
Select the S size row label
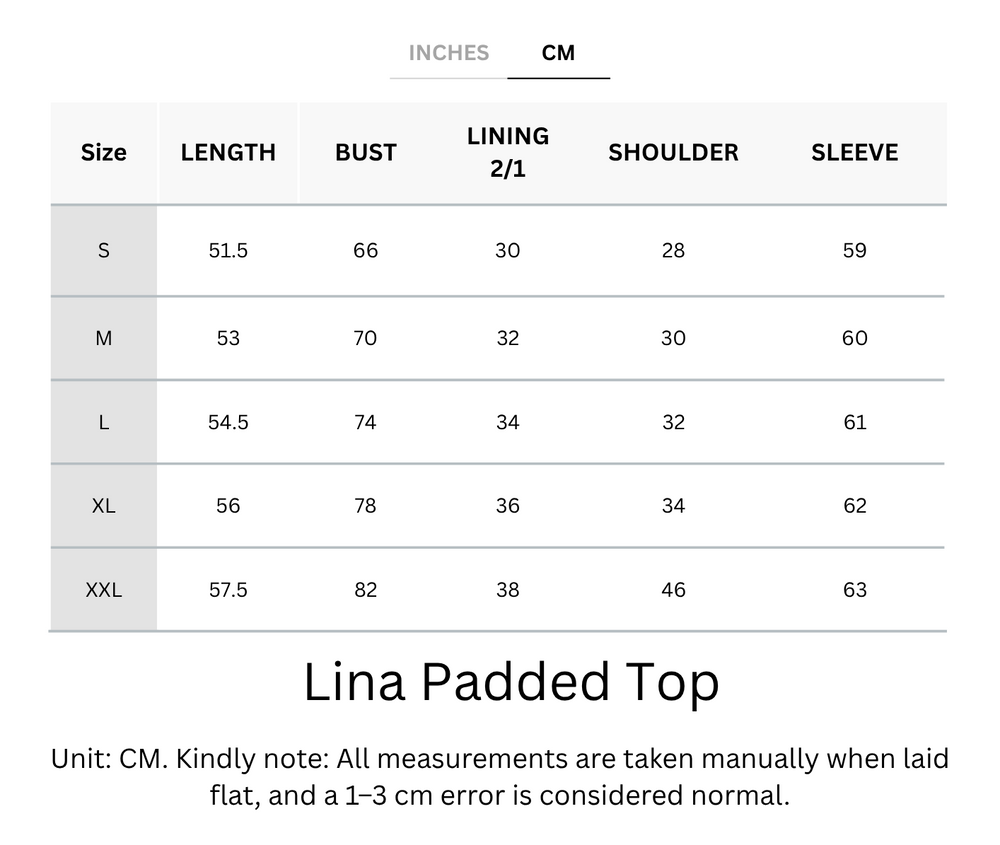103,250
